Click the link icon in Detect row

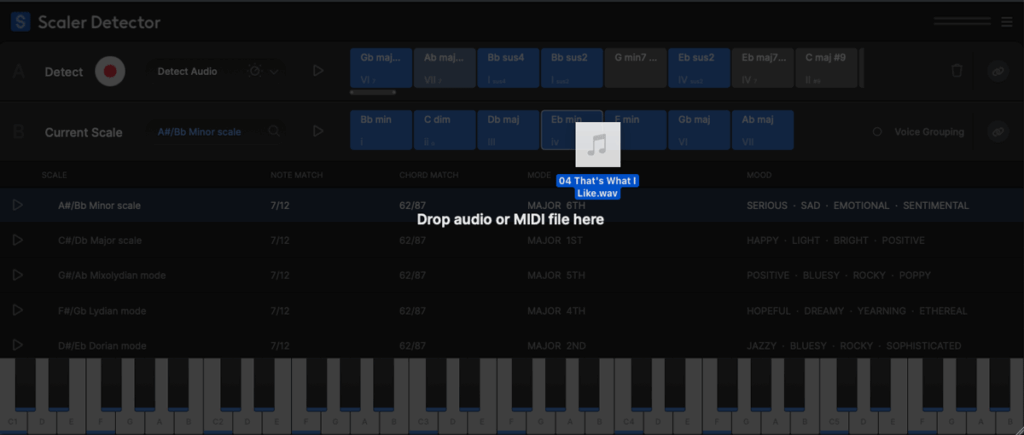tap(997, 71)
